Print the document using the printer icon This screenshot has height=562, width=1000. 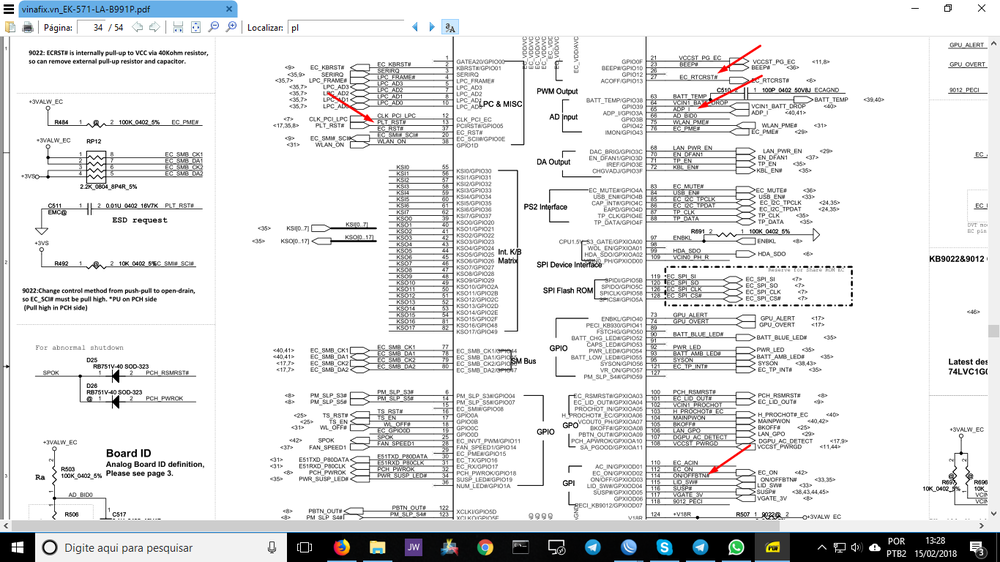click(x=27, y=28)
